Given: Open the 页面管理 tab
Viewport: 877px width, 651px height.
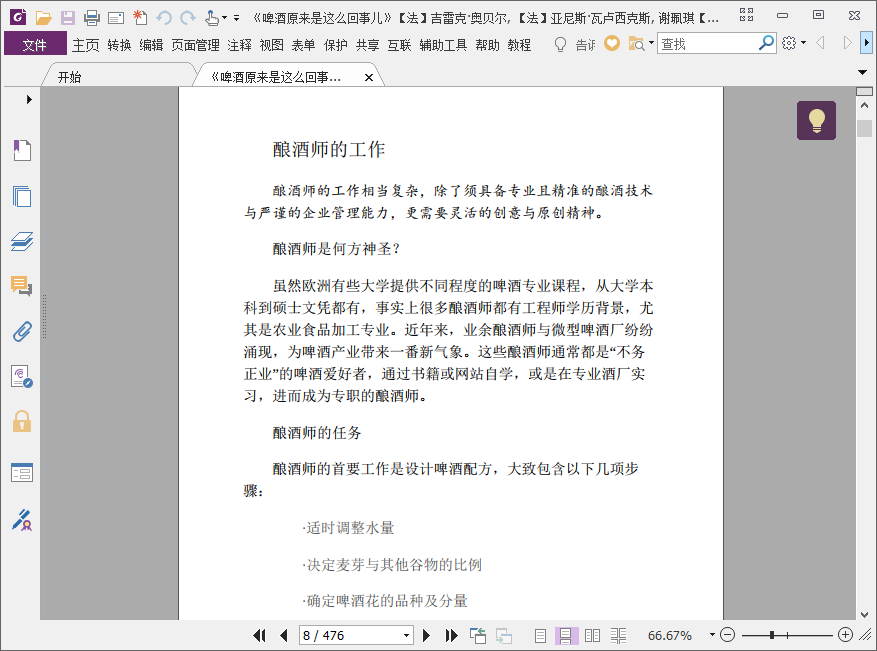Looking at the screenshot, I should [195, 45].
